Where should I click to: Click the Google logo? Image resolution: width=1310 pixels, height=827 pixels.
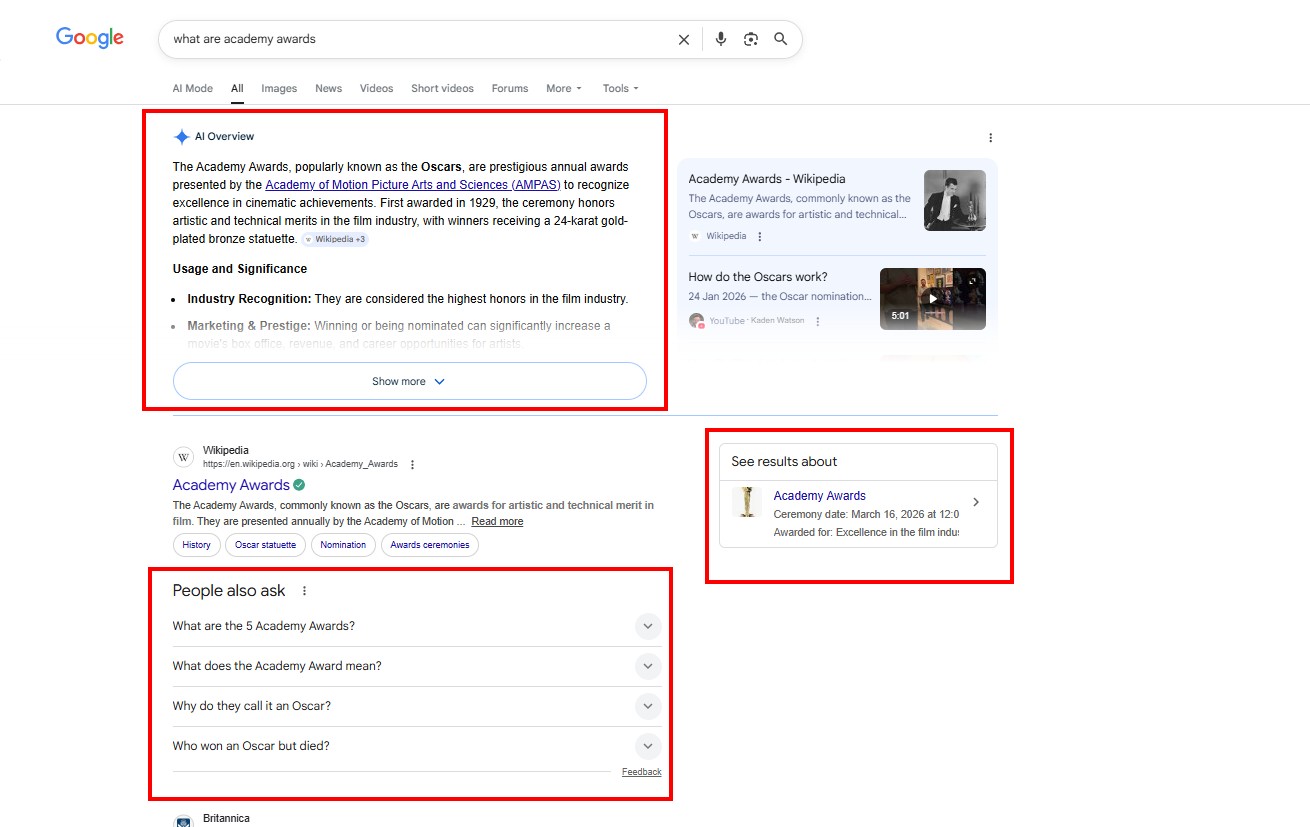[x=90, y=38]
